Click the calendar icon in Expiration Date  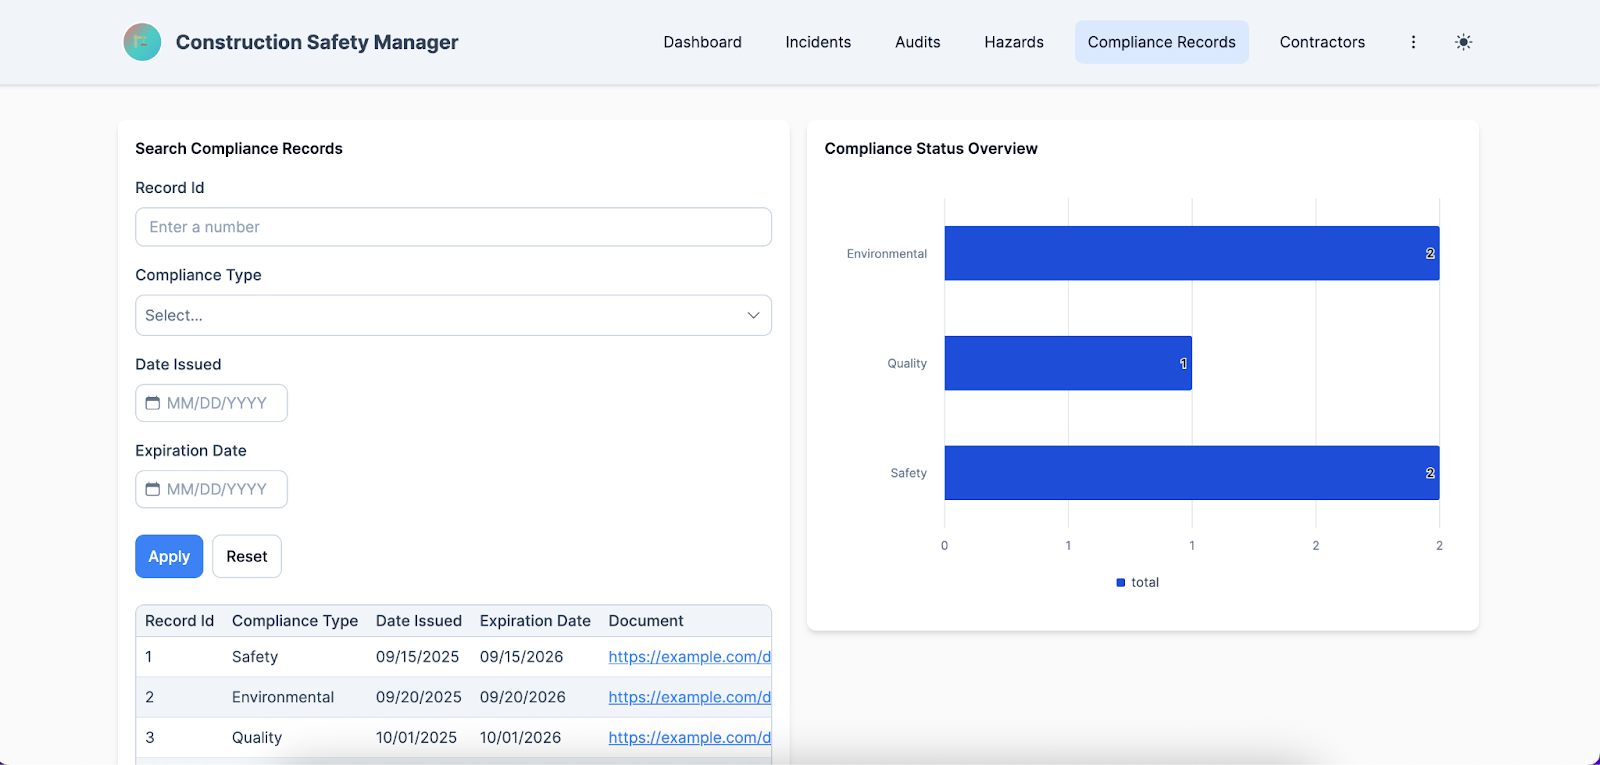(153, 489)
